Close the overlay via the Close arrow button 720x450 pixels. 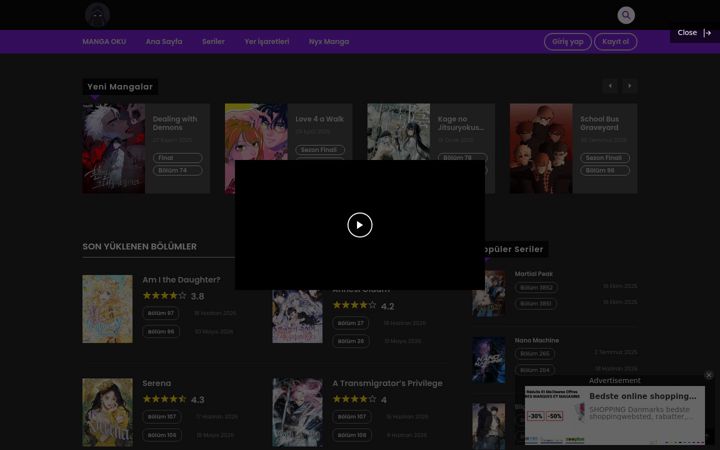pos(694,33)
